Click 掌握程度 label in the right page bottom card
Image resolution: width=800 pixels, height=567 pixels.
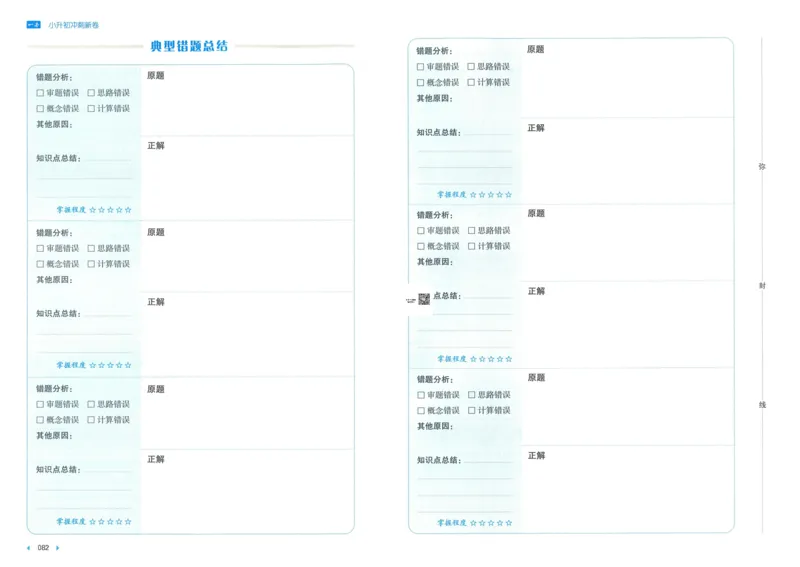[452, 523]
